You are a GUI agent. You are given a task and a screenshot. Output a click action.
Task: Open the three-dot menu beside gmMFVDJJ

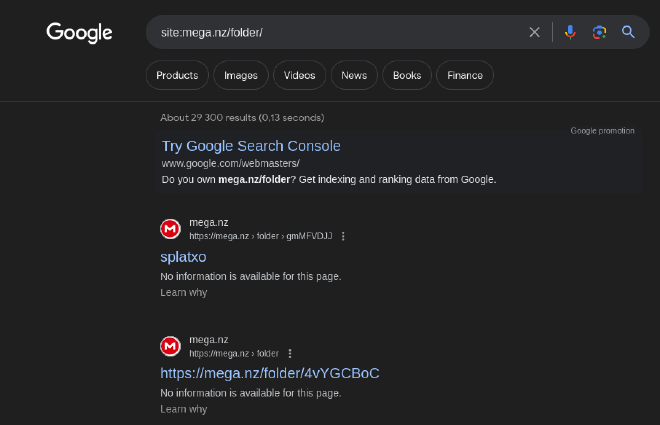click(343, 236)
